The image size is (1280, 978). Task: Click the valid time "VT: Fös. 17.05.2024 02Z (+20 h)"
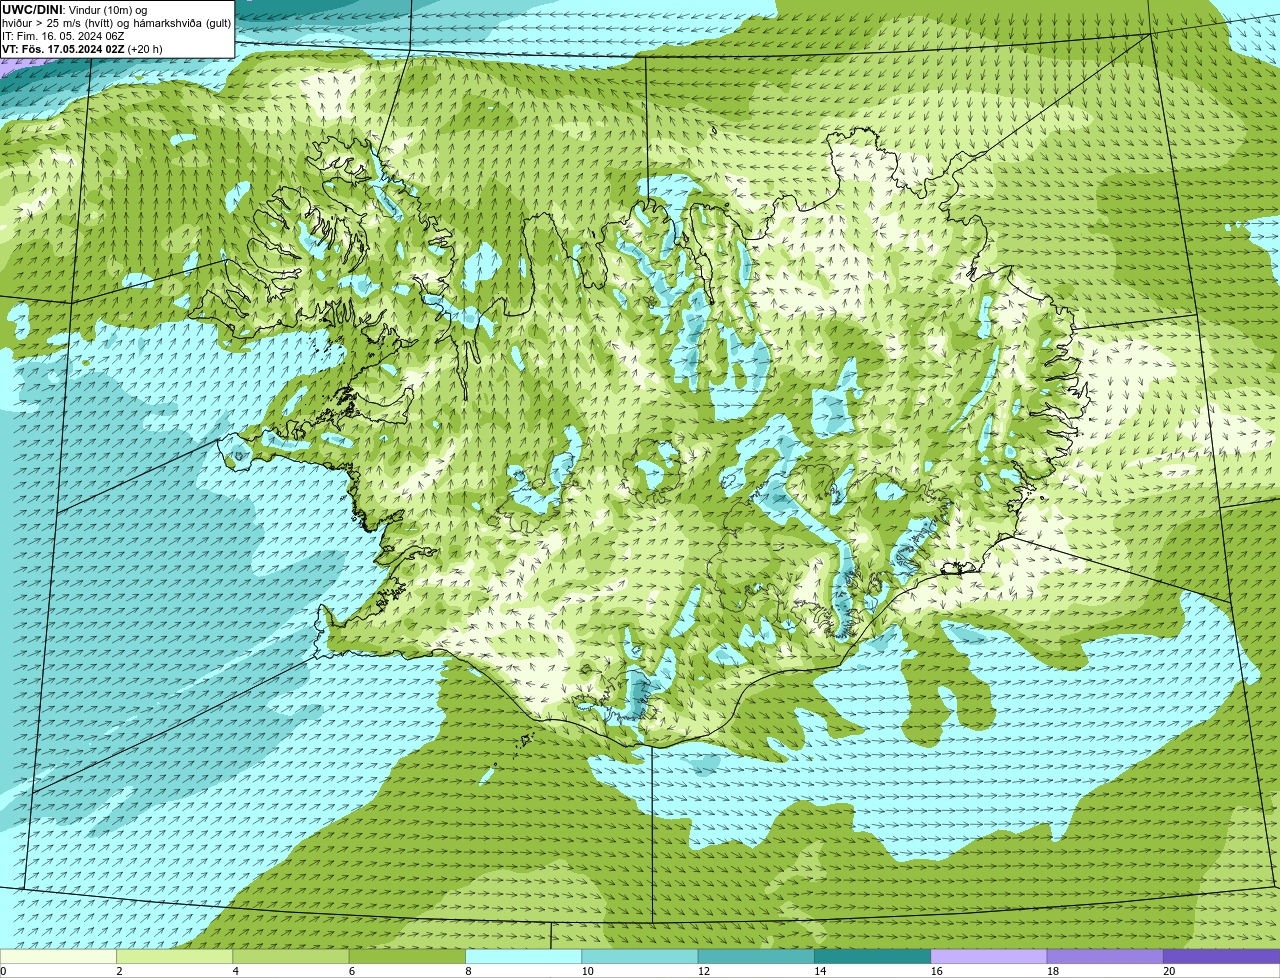click(82, 49)
